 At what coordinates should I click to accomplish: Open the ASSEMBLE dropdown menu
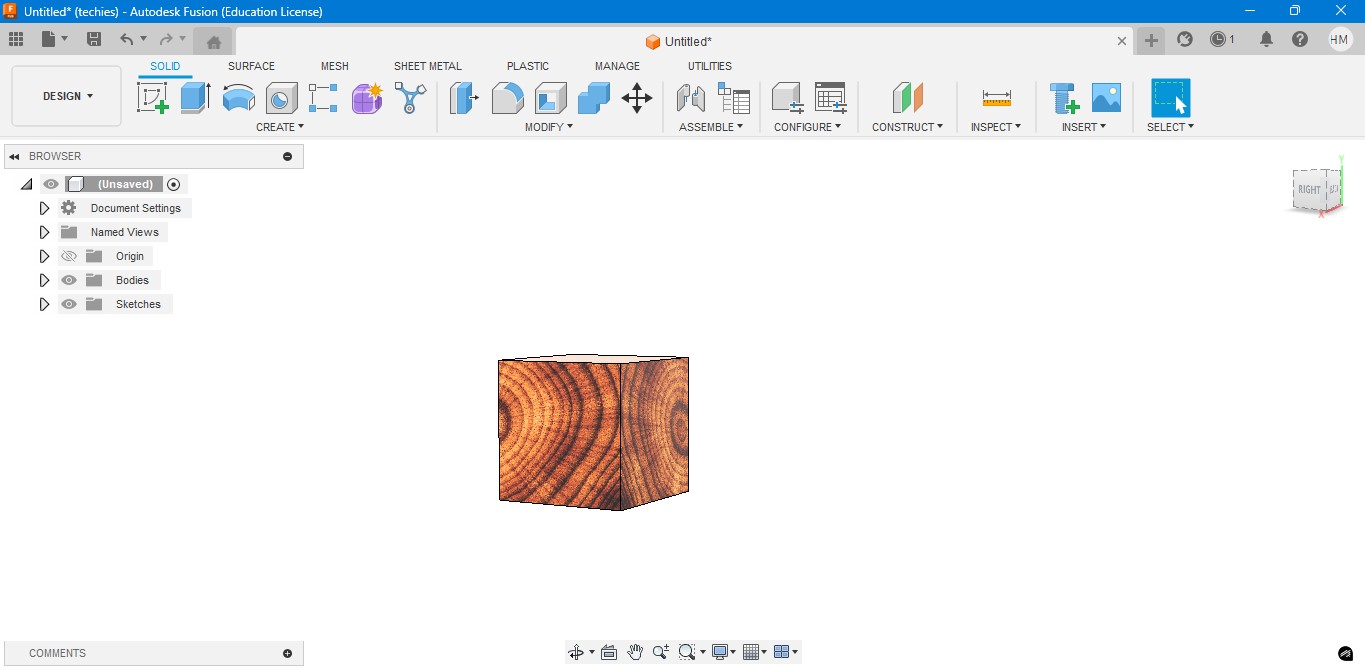(711, 127)
